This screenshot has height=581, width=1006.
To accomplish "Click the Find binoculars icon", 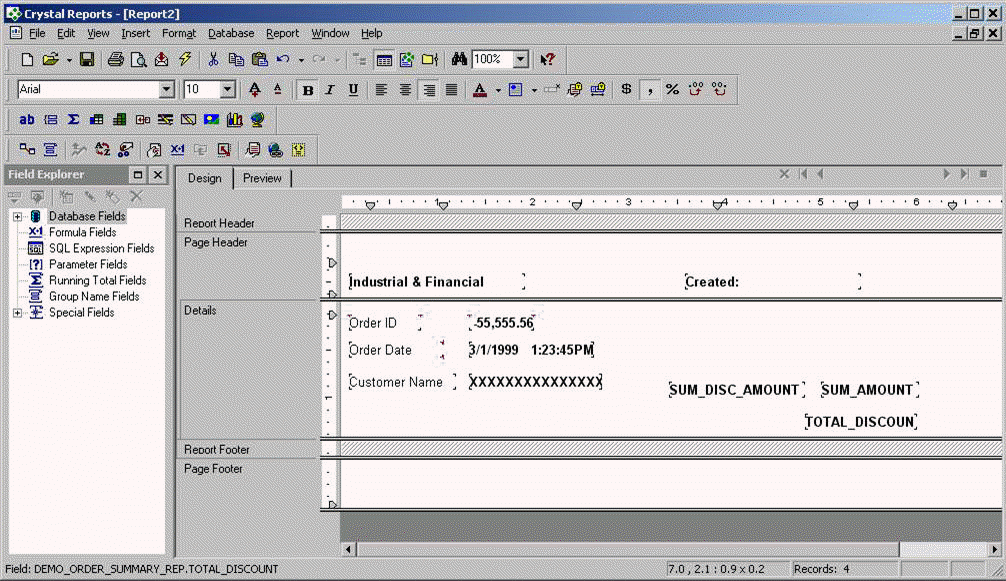I will (x=460, y=60).
